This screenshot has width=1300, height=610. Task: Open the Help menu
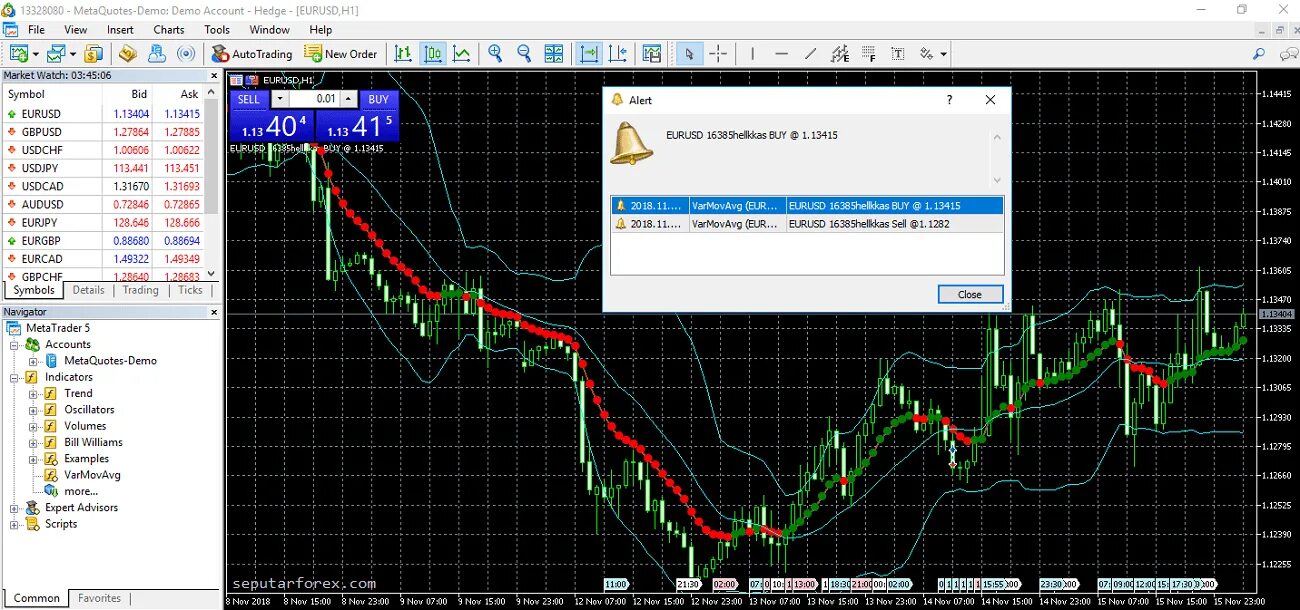pos(321,30)
